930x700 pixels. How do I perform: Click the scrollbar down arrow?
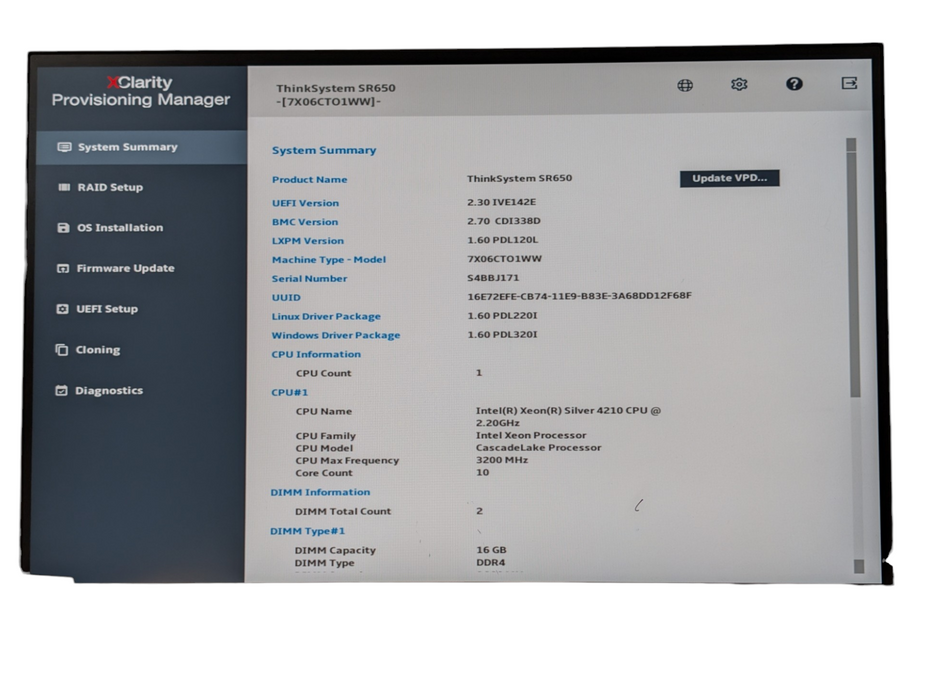(859, 566)
